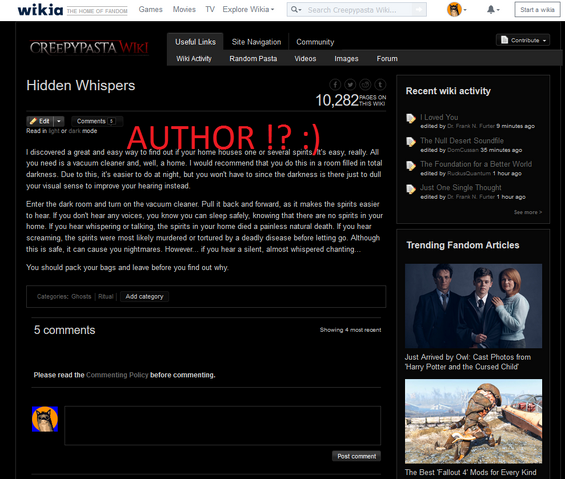Open the Commenting Policy link
The height and width of the screenshot is (479, 565).
point(117,375)
